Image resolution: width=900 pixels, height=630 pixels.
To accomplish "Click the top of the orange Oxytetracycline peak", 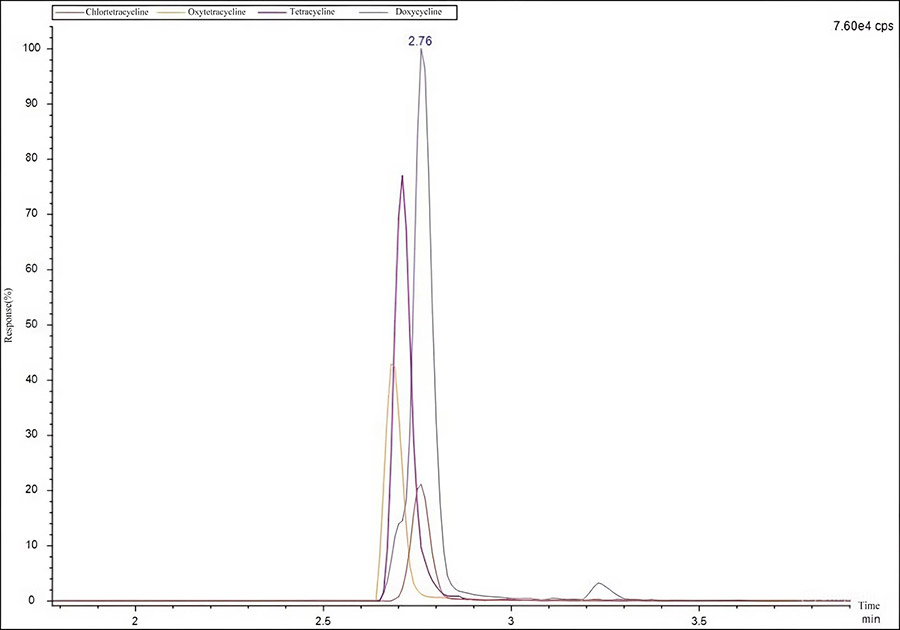I will tap(392, 366).
